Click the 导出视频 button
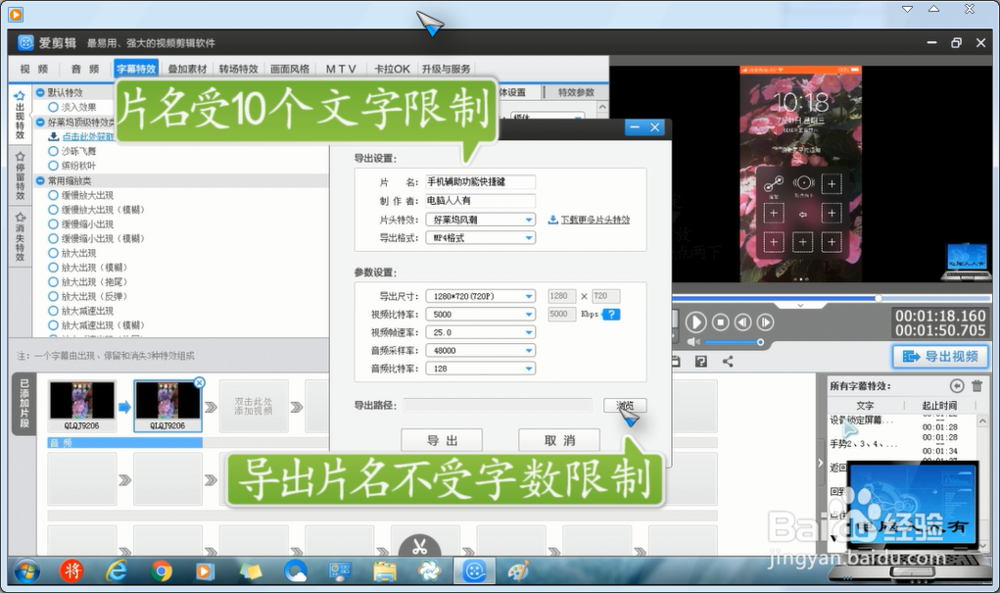This screenshot has width=1000, height=593. pyautogui.click(x=941, y=356)
